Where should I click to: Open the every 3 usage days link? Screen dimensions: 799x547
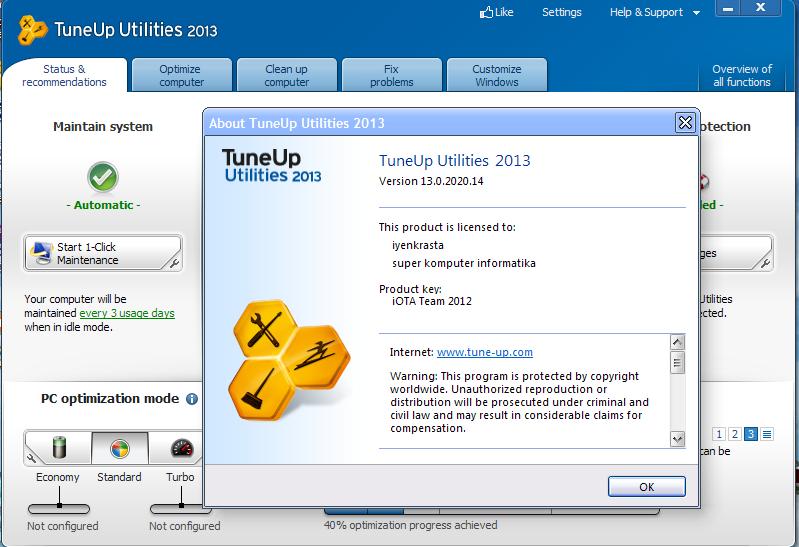tap(127, 313)
